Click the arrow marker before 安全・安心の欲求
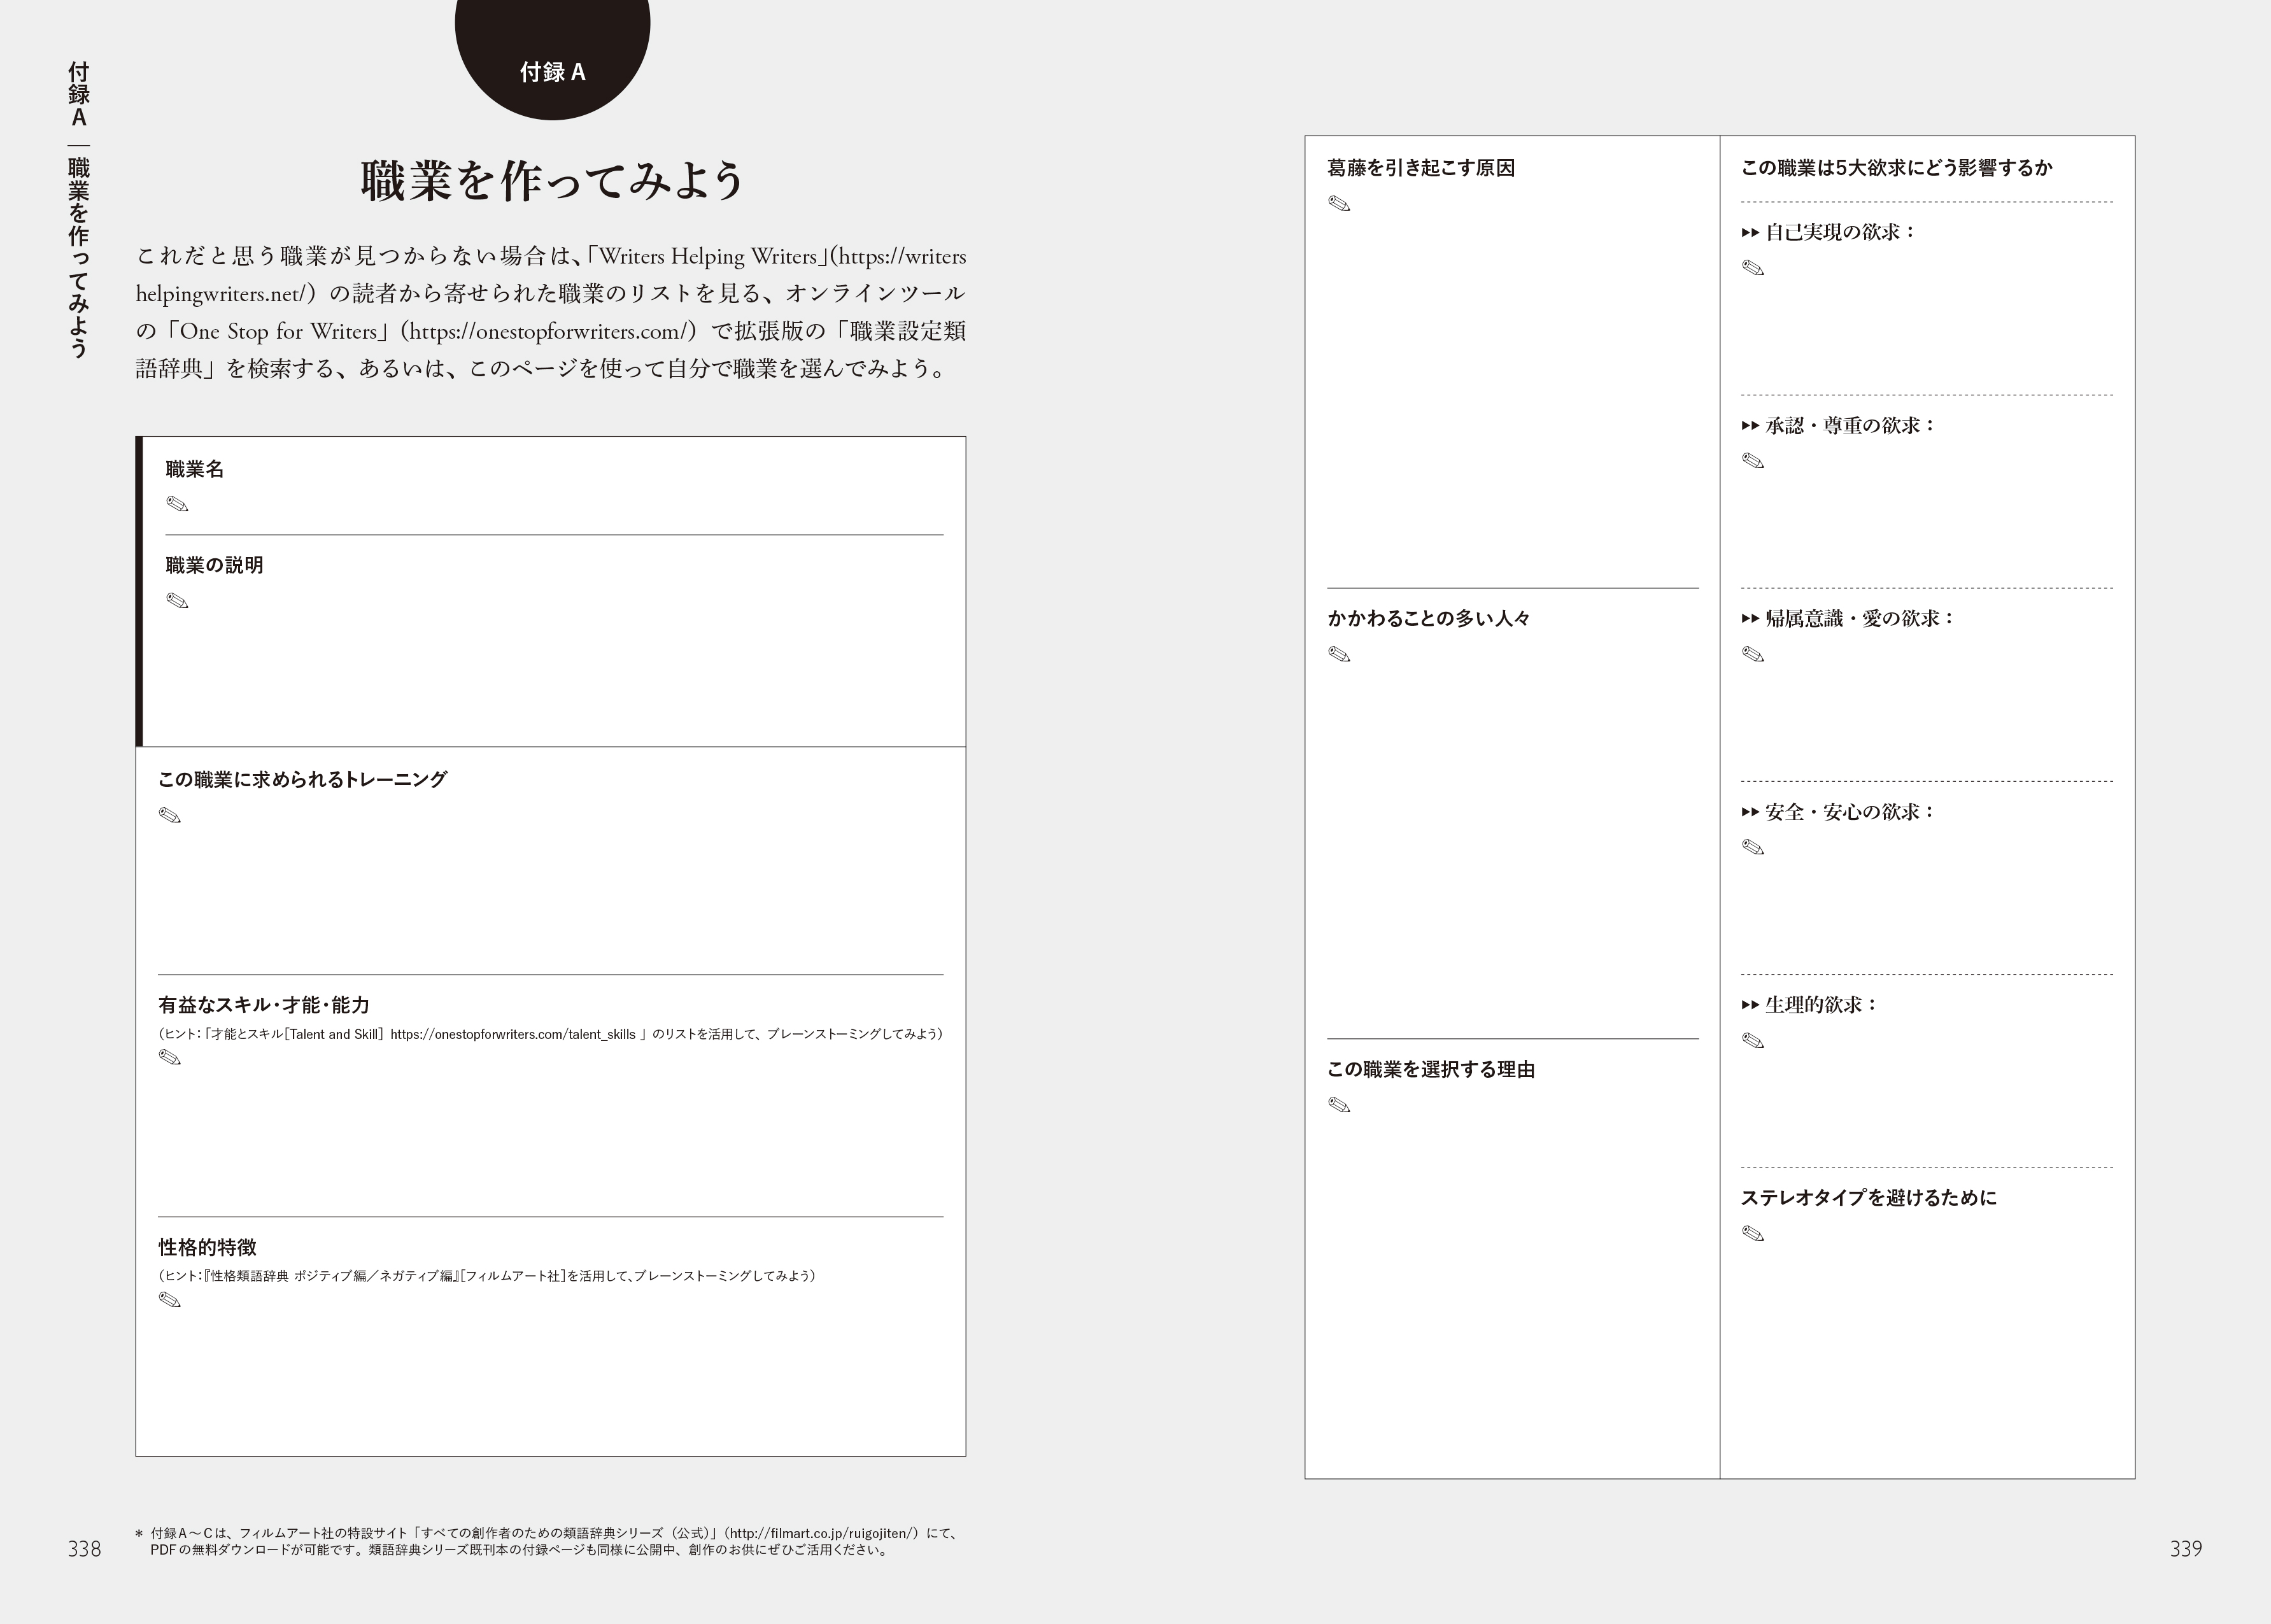 [1750, 813]
